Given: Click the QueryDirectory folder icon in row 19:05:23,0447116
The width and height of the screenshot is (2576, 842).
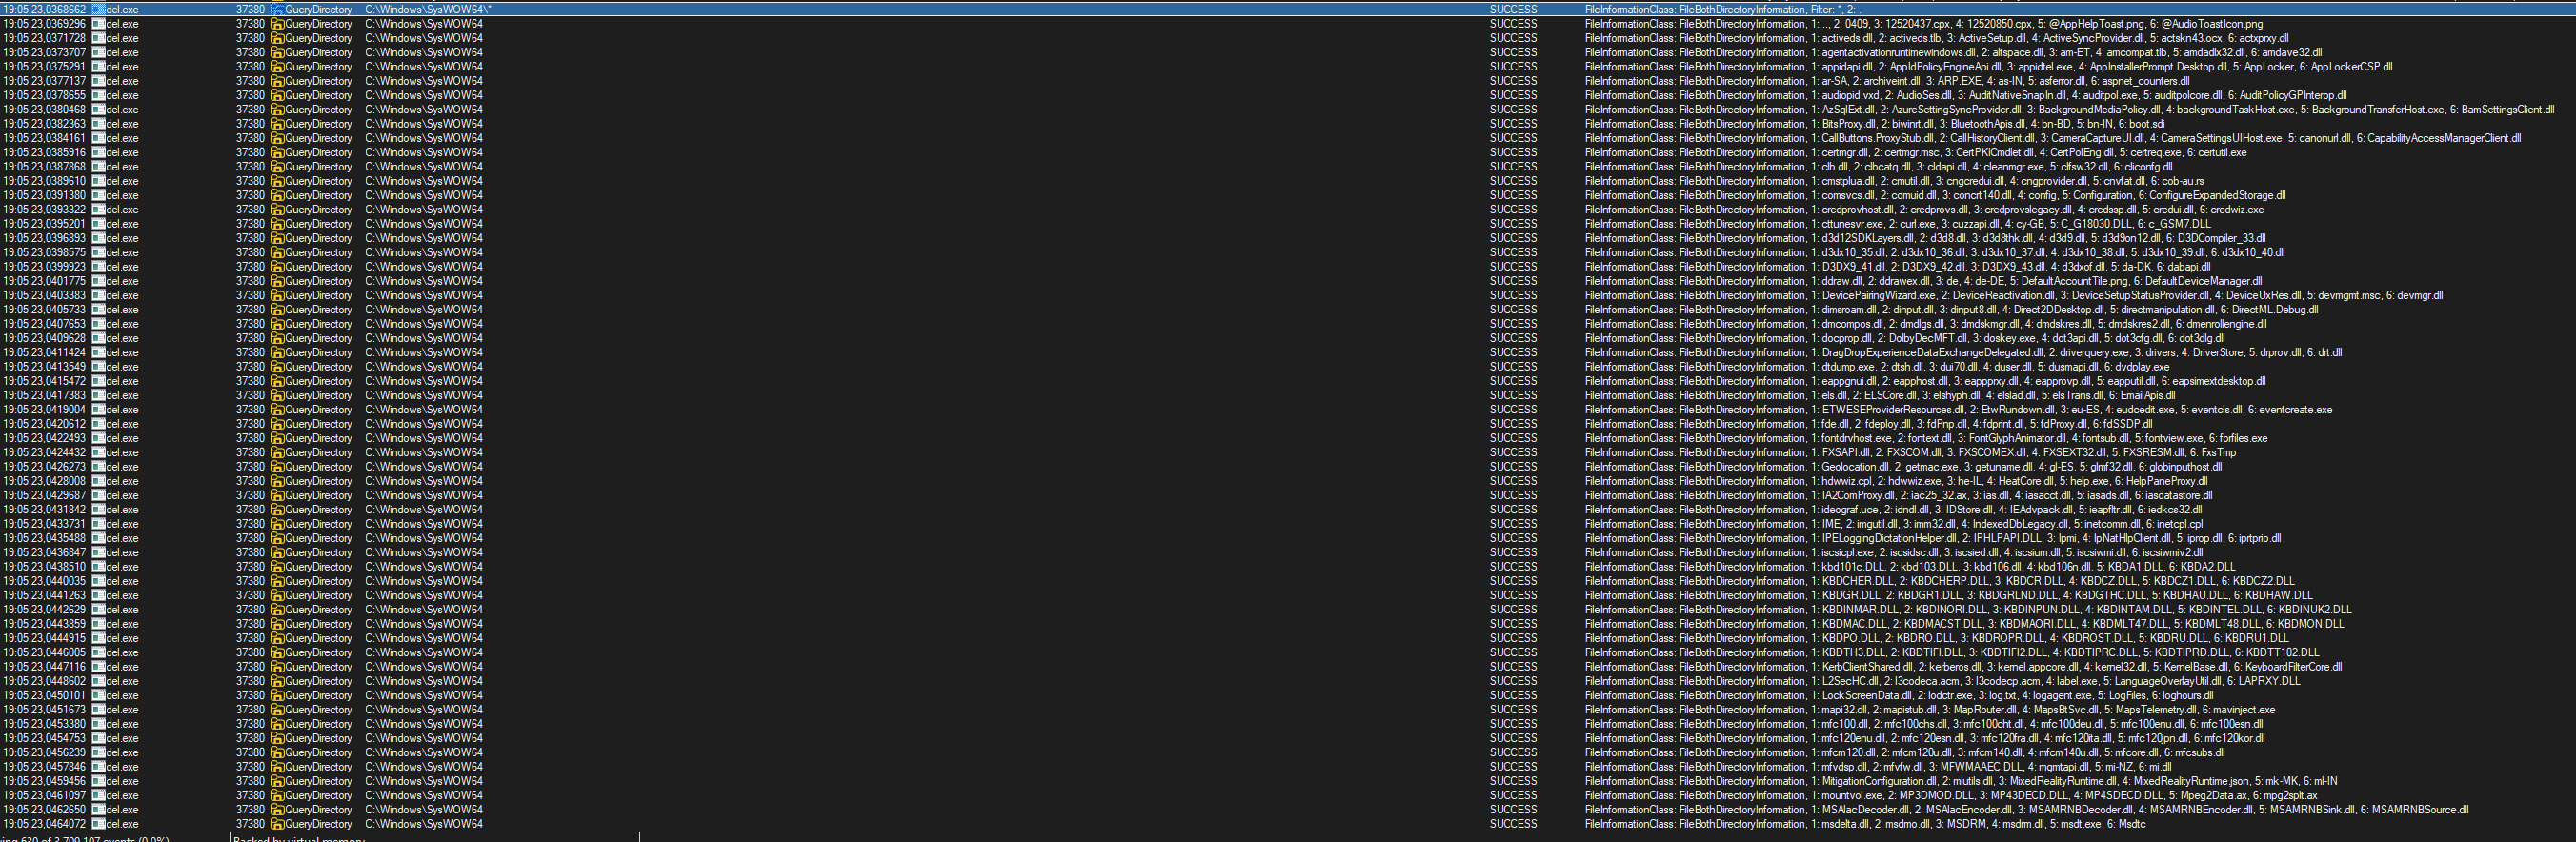Looking at the screenshot, I should [x=277, y=666].
